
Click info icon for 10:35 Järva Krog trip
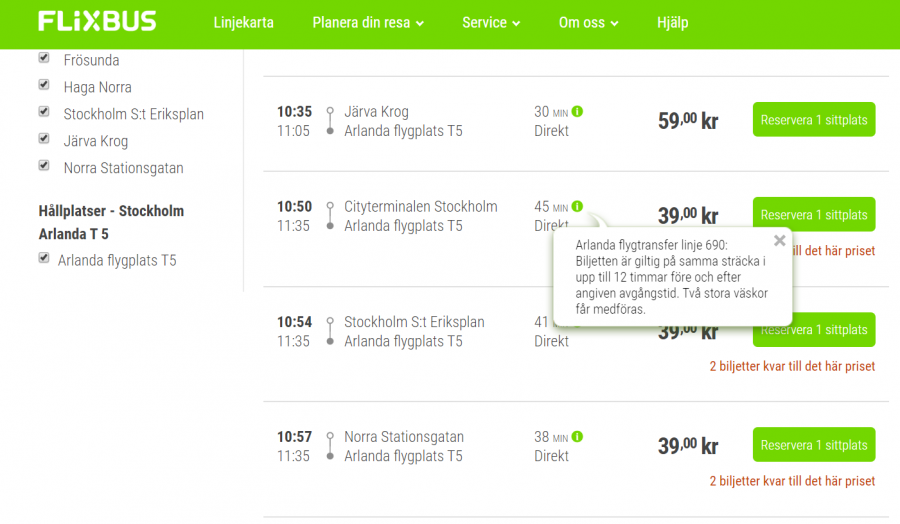point(578,112)
